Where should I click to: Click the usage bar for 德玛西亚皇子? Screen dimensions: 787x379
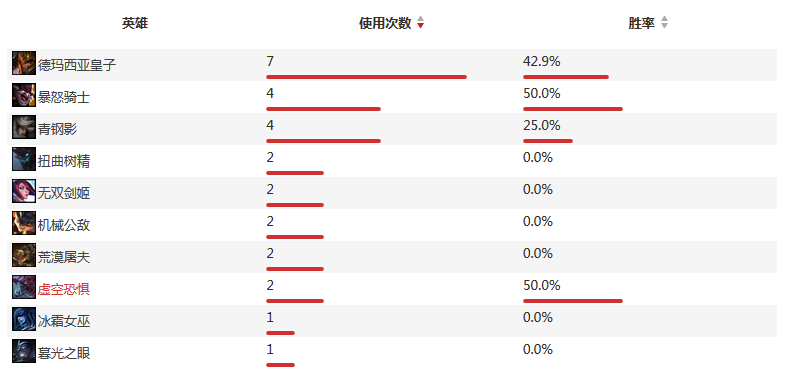click(x=366, y=77)
